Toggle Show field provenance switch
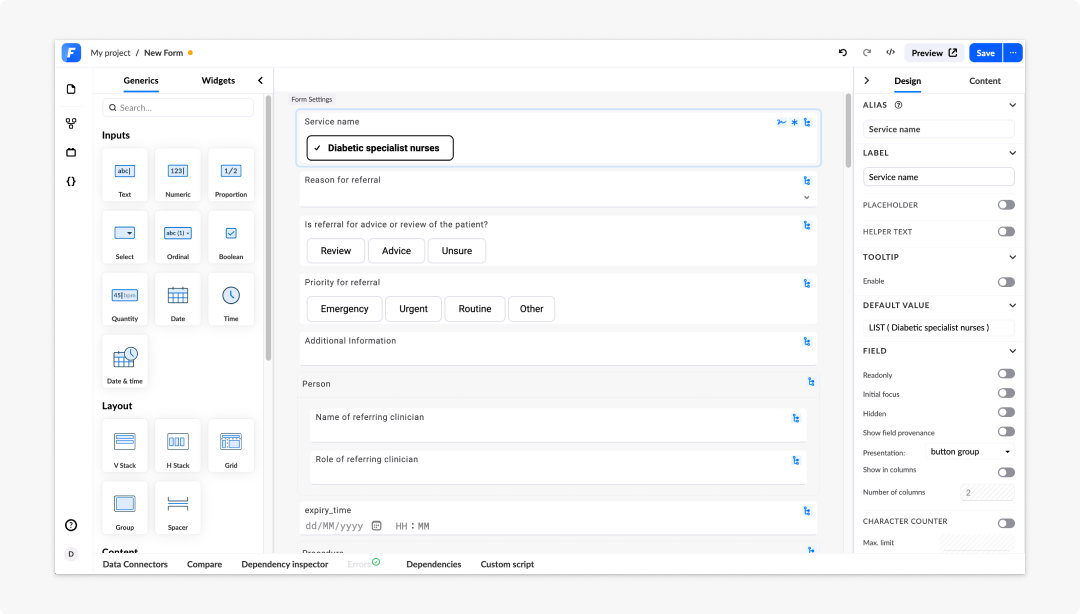 [x=1006, y=431]
